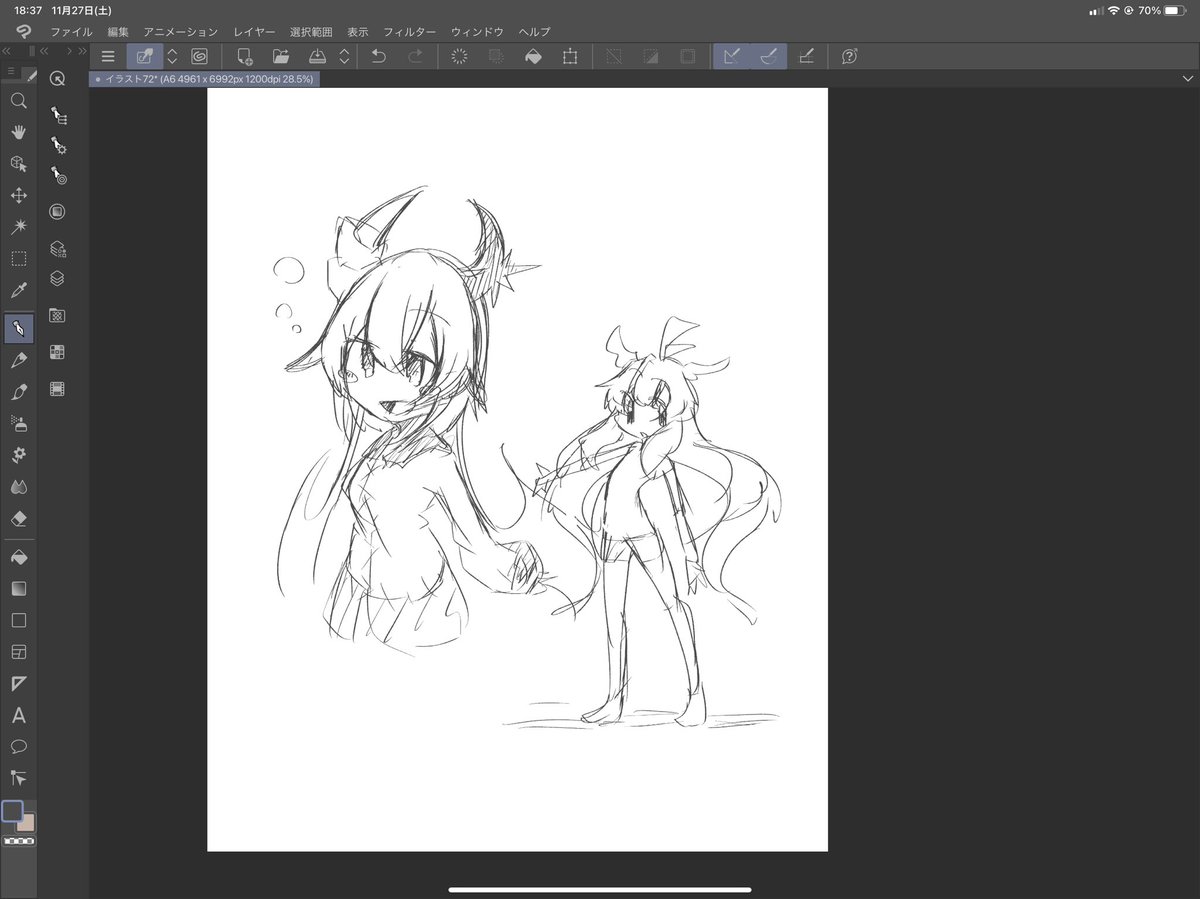Image resolution: width=1200 pixels, height=899 pixels.
Task: Open the Layer Property palette icon
Action: [58, 249]
